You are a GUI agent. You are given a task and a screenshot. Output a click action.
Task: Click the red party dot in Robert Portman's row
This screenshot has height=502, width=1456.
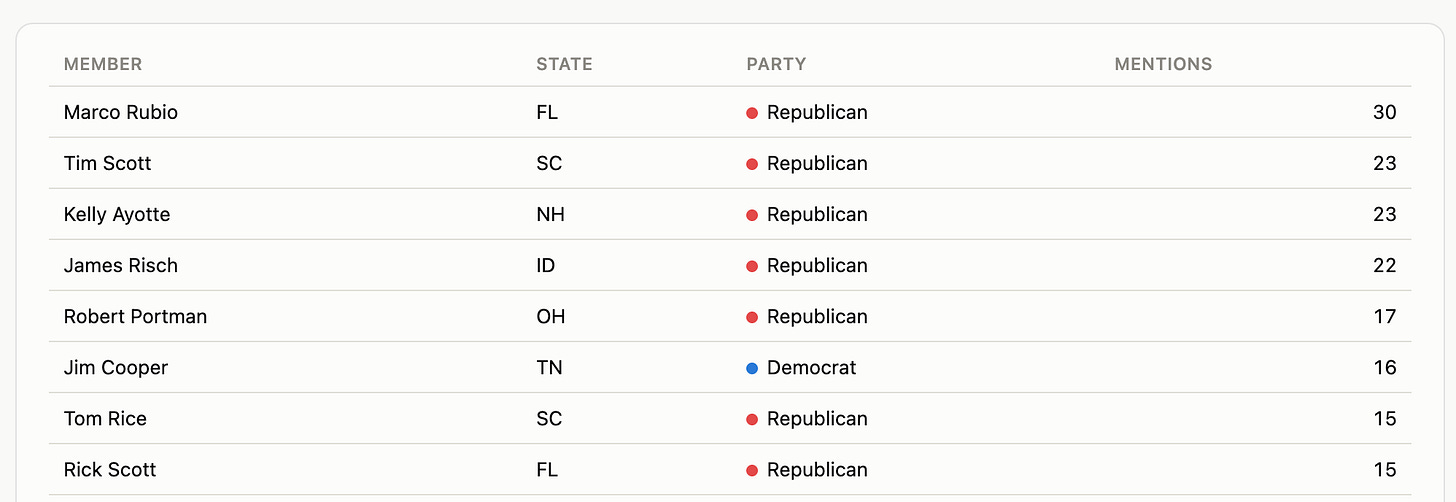click(752, 317)
